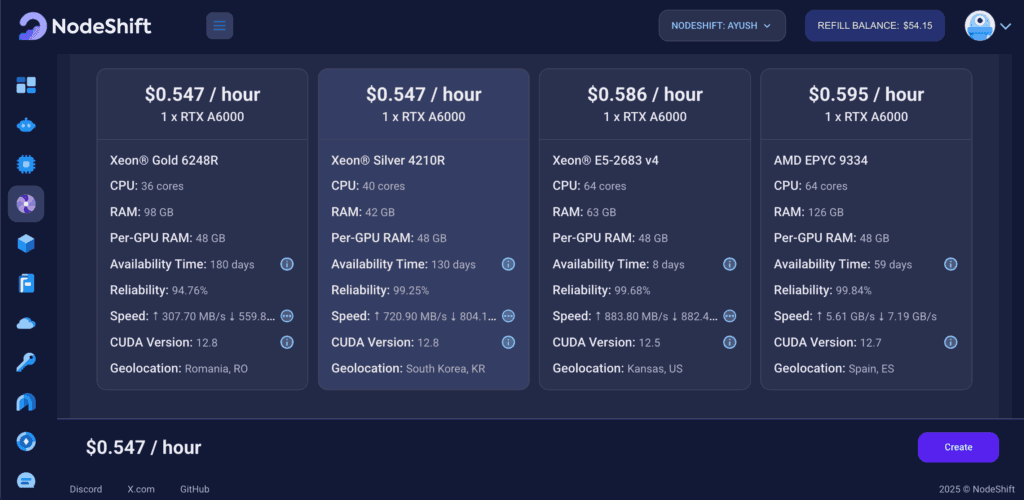
Task: Open the GitHub footer link
Action: (195, 489)
